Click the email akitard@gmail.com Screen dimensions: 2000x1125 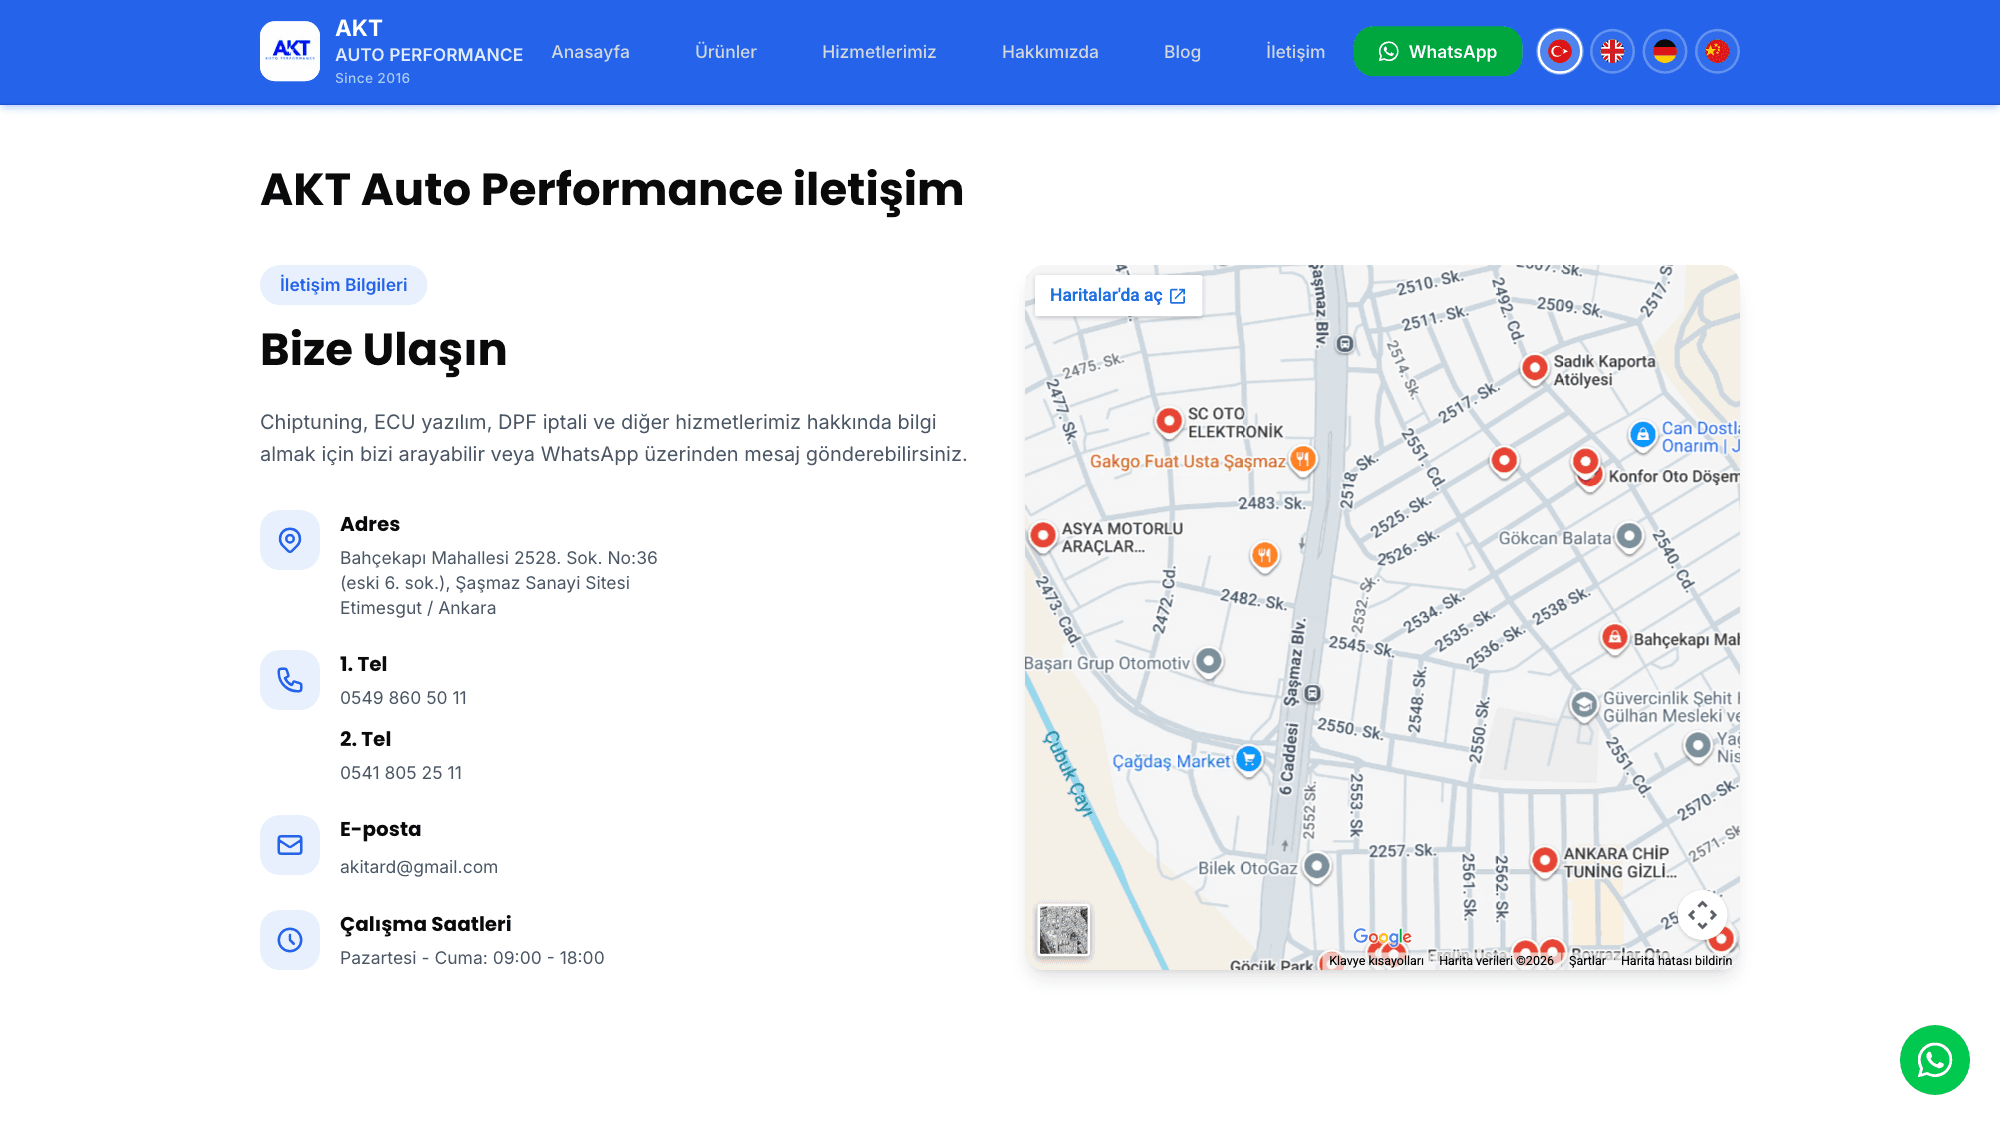coord(419,867)
